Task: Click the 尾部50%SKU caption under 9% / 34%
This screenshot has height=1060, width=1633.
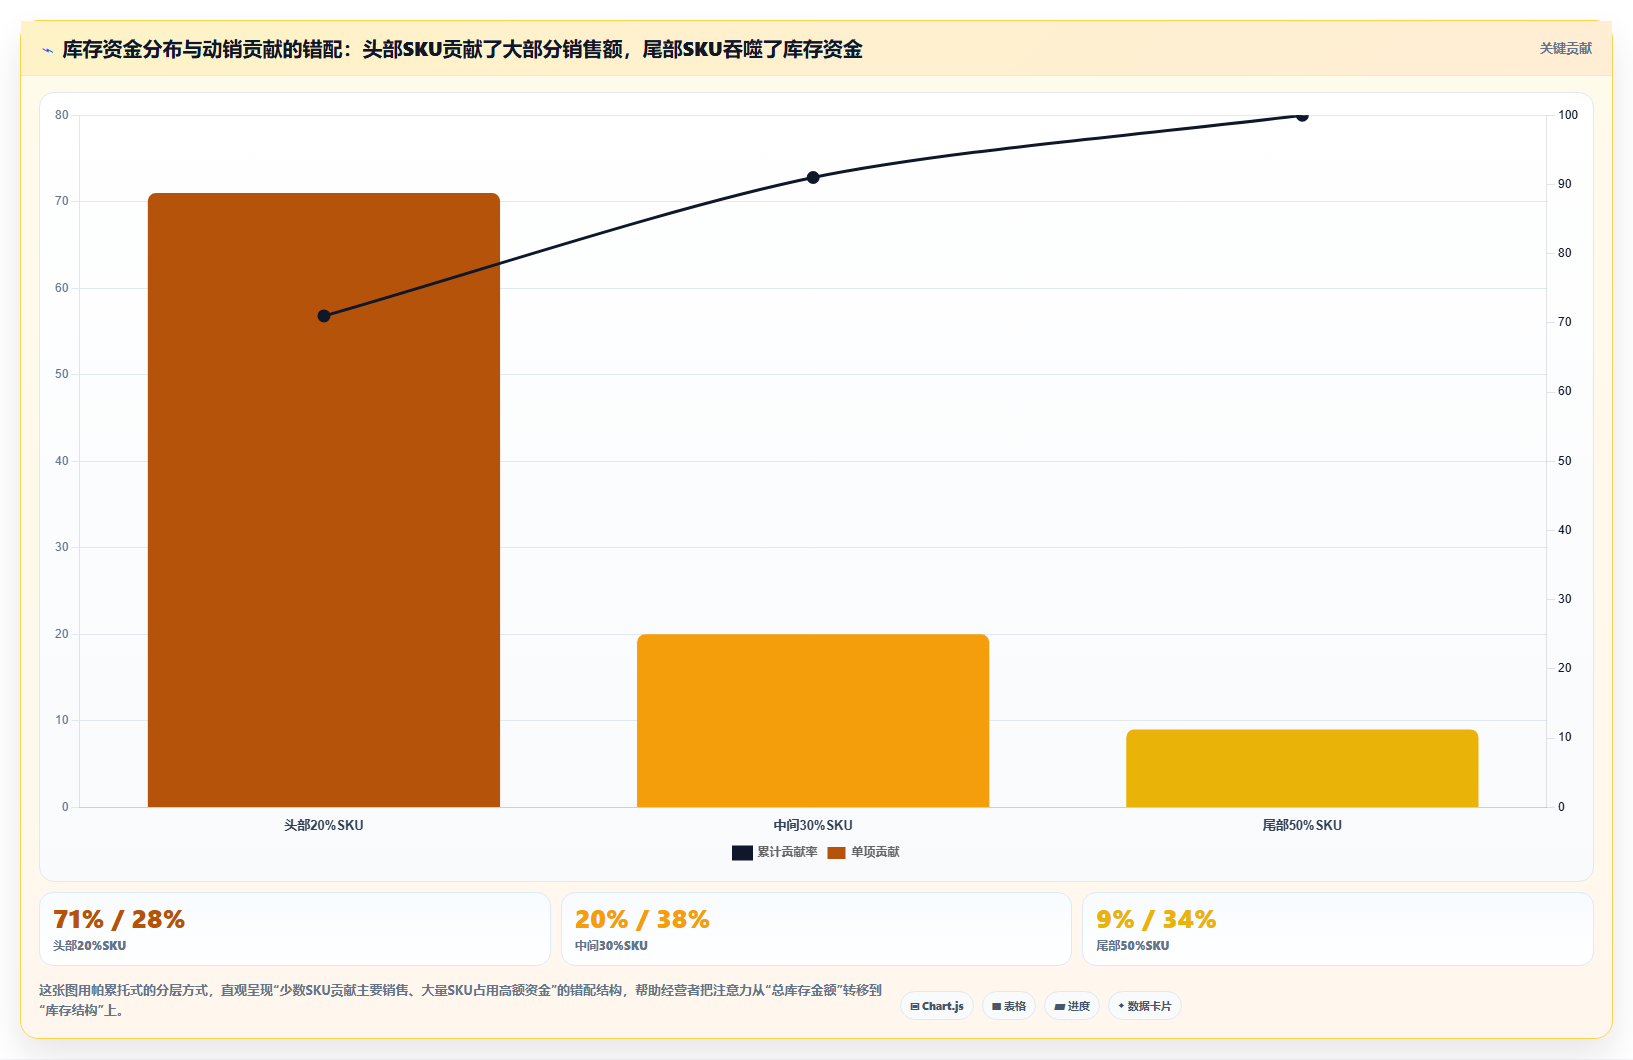Action: click(1132, 945)
